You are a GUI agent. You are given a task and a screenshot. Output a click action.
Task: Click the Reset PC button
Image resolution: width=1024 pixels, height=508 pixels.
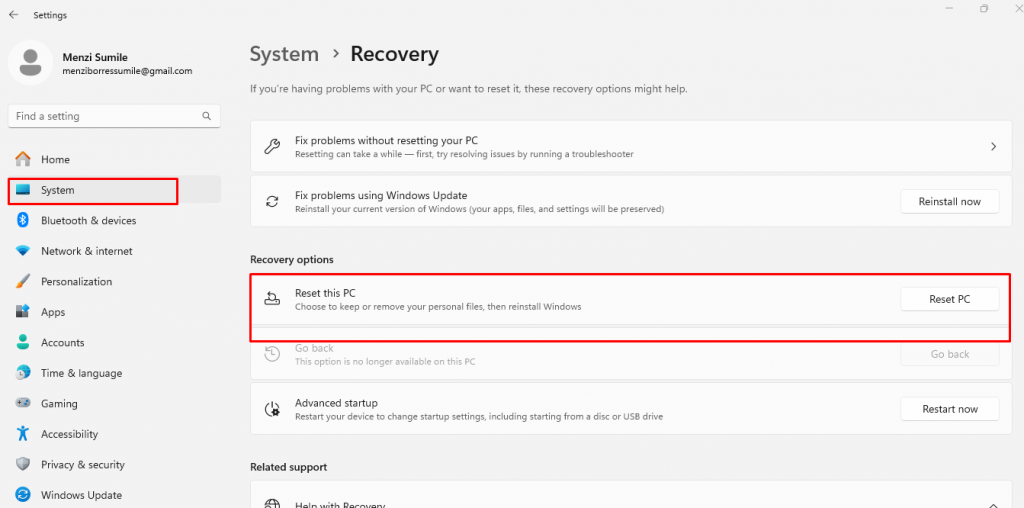click(950, 299)
